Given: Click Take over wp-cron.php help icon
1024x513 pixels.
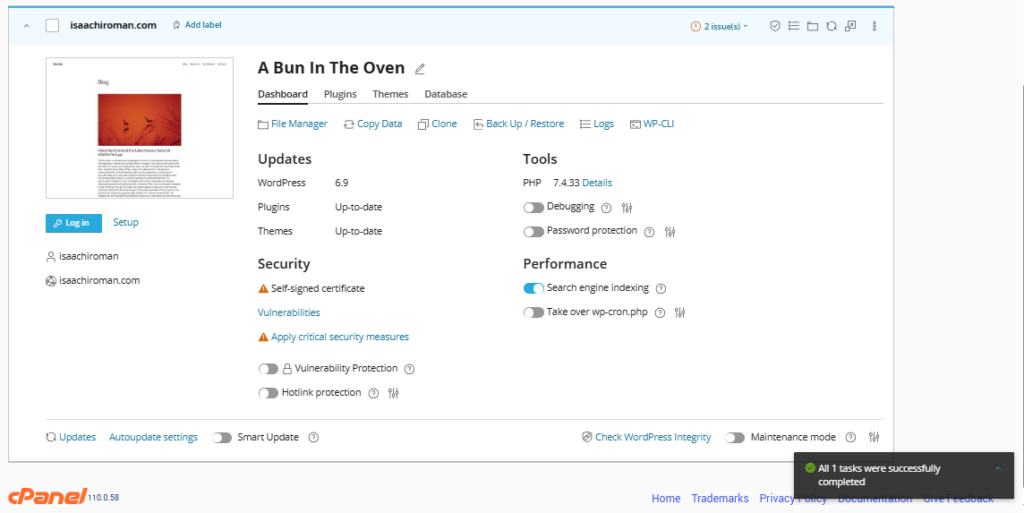Looking at the screenshot, I should point(660,313).
